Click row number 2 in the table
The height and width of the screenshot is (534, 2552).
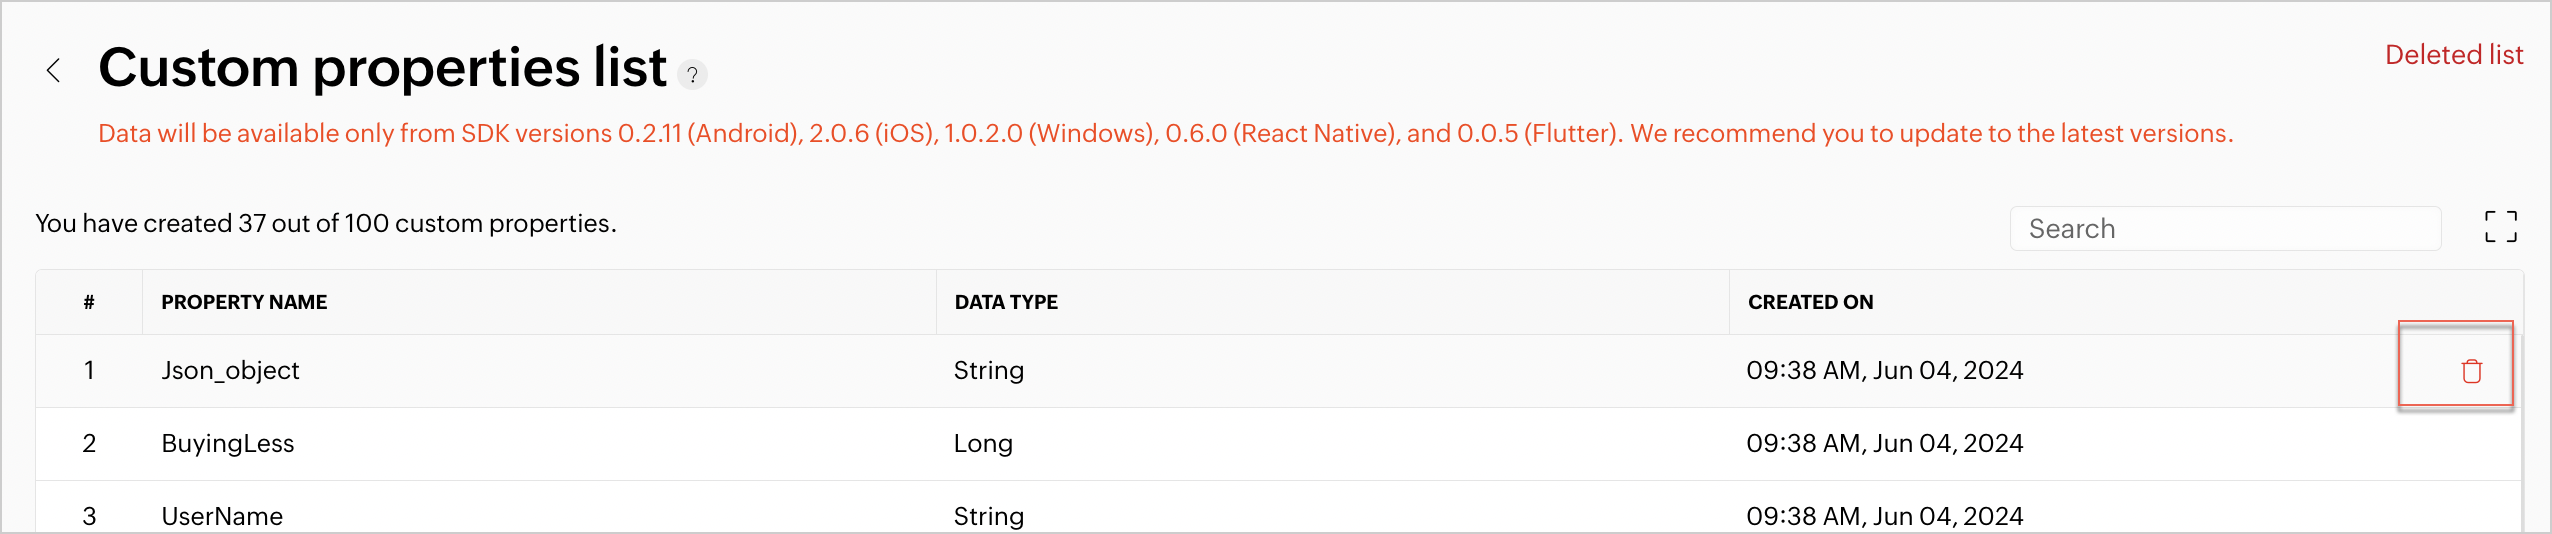coord(89,444)
